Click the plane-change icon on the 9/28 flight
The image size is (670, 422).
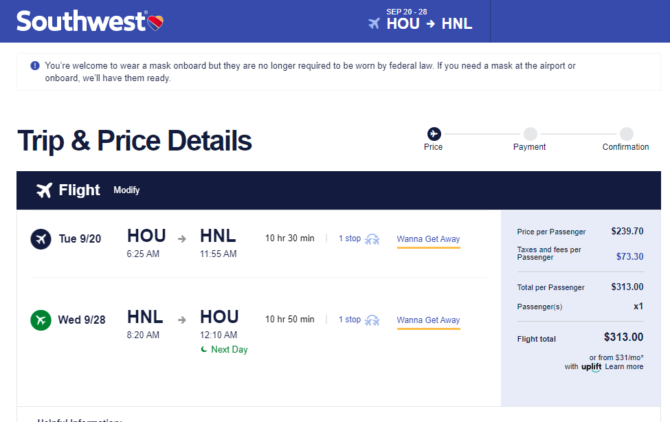tap(372, 320)
